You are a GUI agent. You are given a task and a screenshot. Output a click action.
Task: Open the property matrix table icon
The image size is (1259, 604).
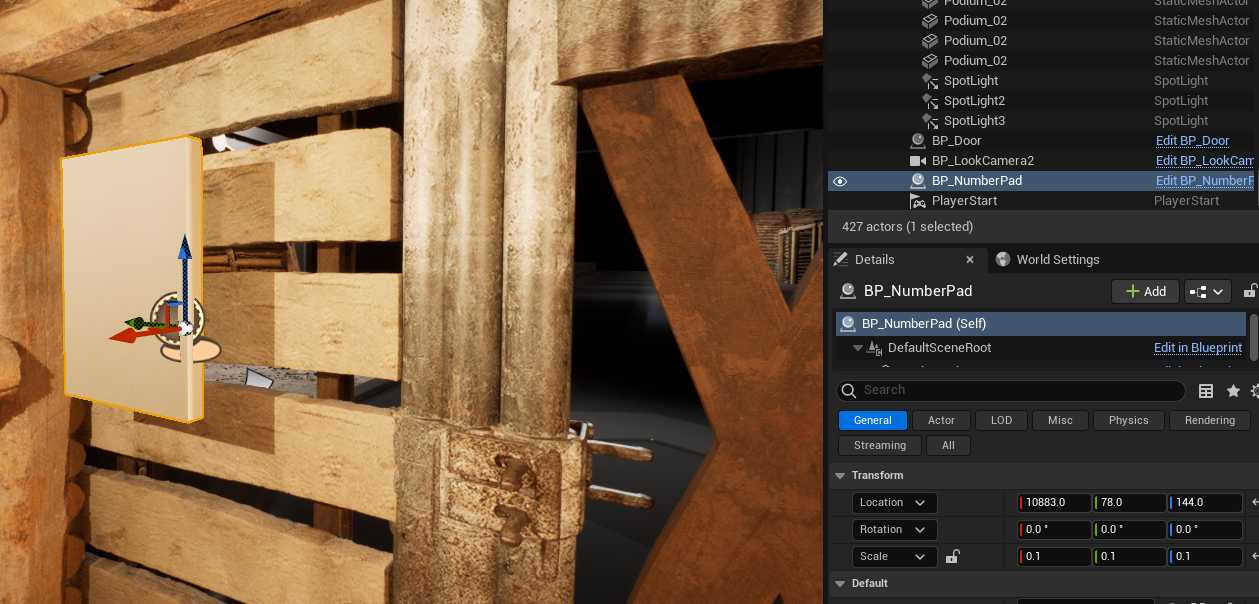[x=1206, y=391]
